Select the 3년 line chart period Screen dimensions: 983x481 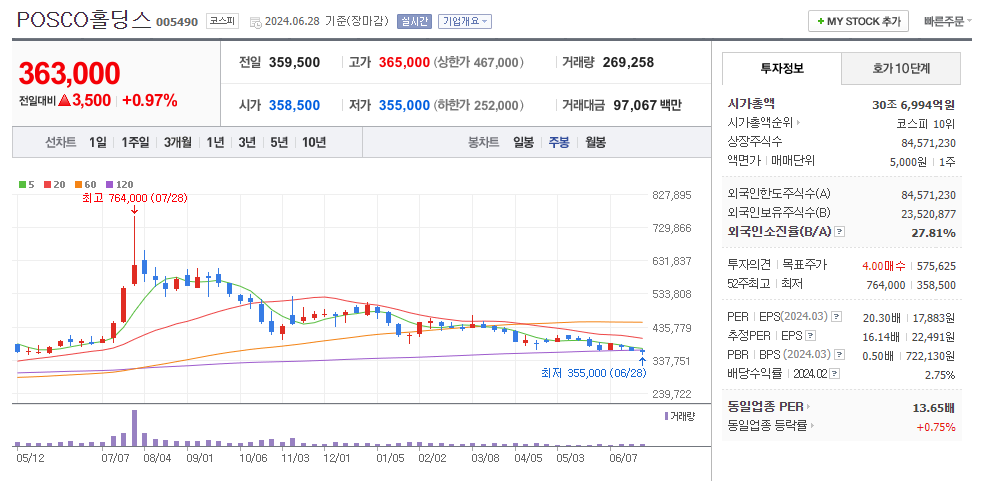[x=246, y=142]
